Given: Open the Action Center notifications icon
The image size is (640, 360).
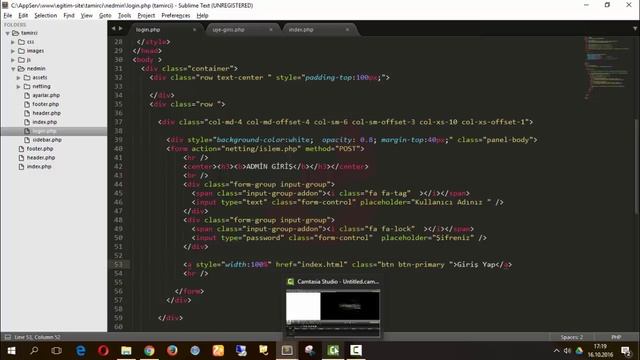Looking at the screenshot, I should (x=626, y=350).
